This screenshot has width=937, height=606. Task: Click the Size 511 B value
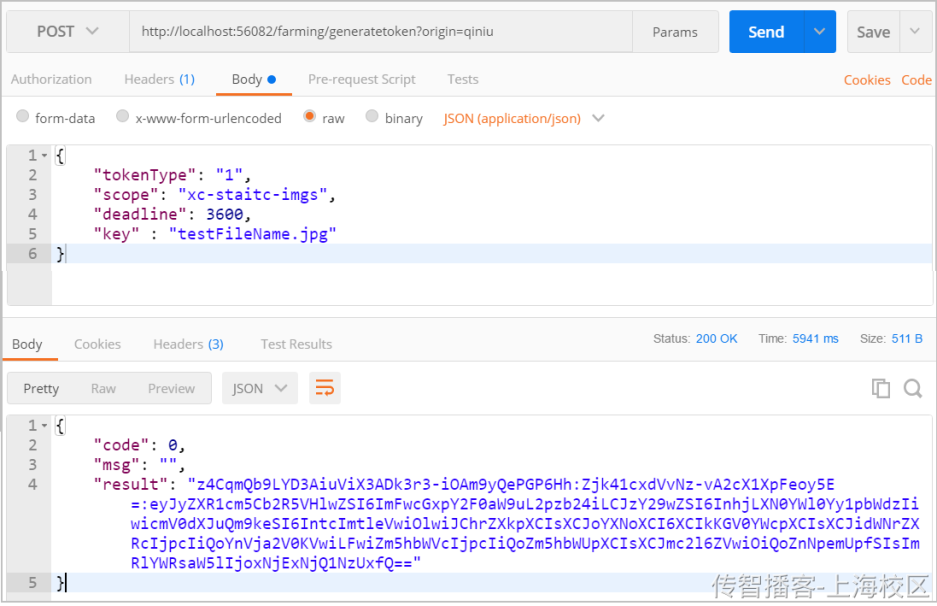[x=907, y=339]
